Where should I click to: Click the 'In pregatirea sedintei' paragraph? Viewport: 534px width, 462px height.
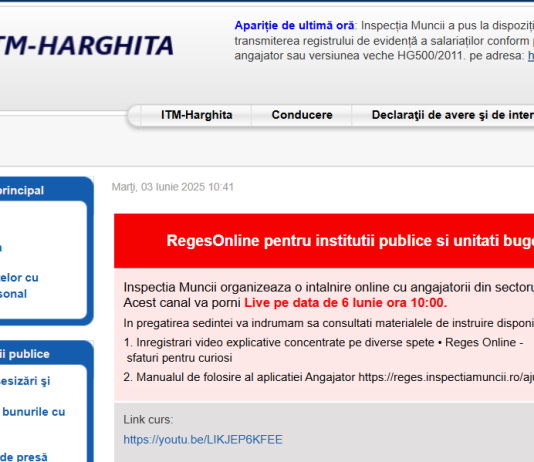pos(329,323)
